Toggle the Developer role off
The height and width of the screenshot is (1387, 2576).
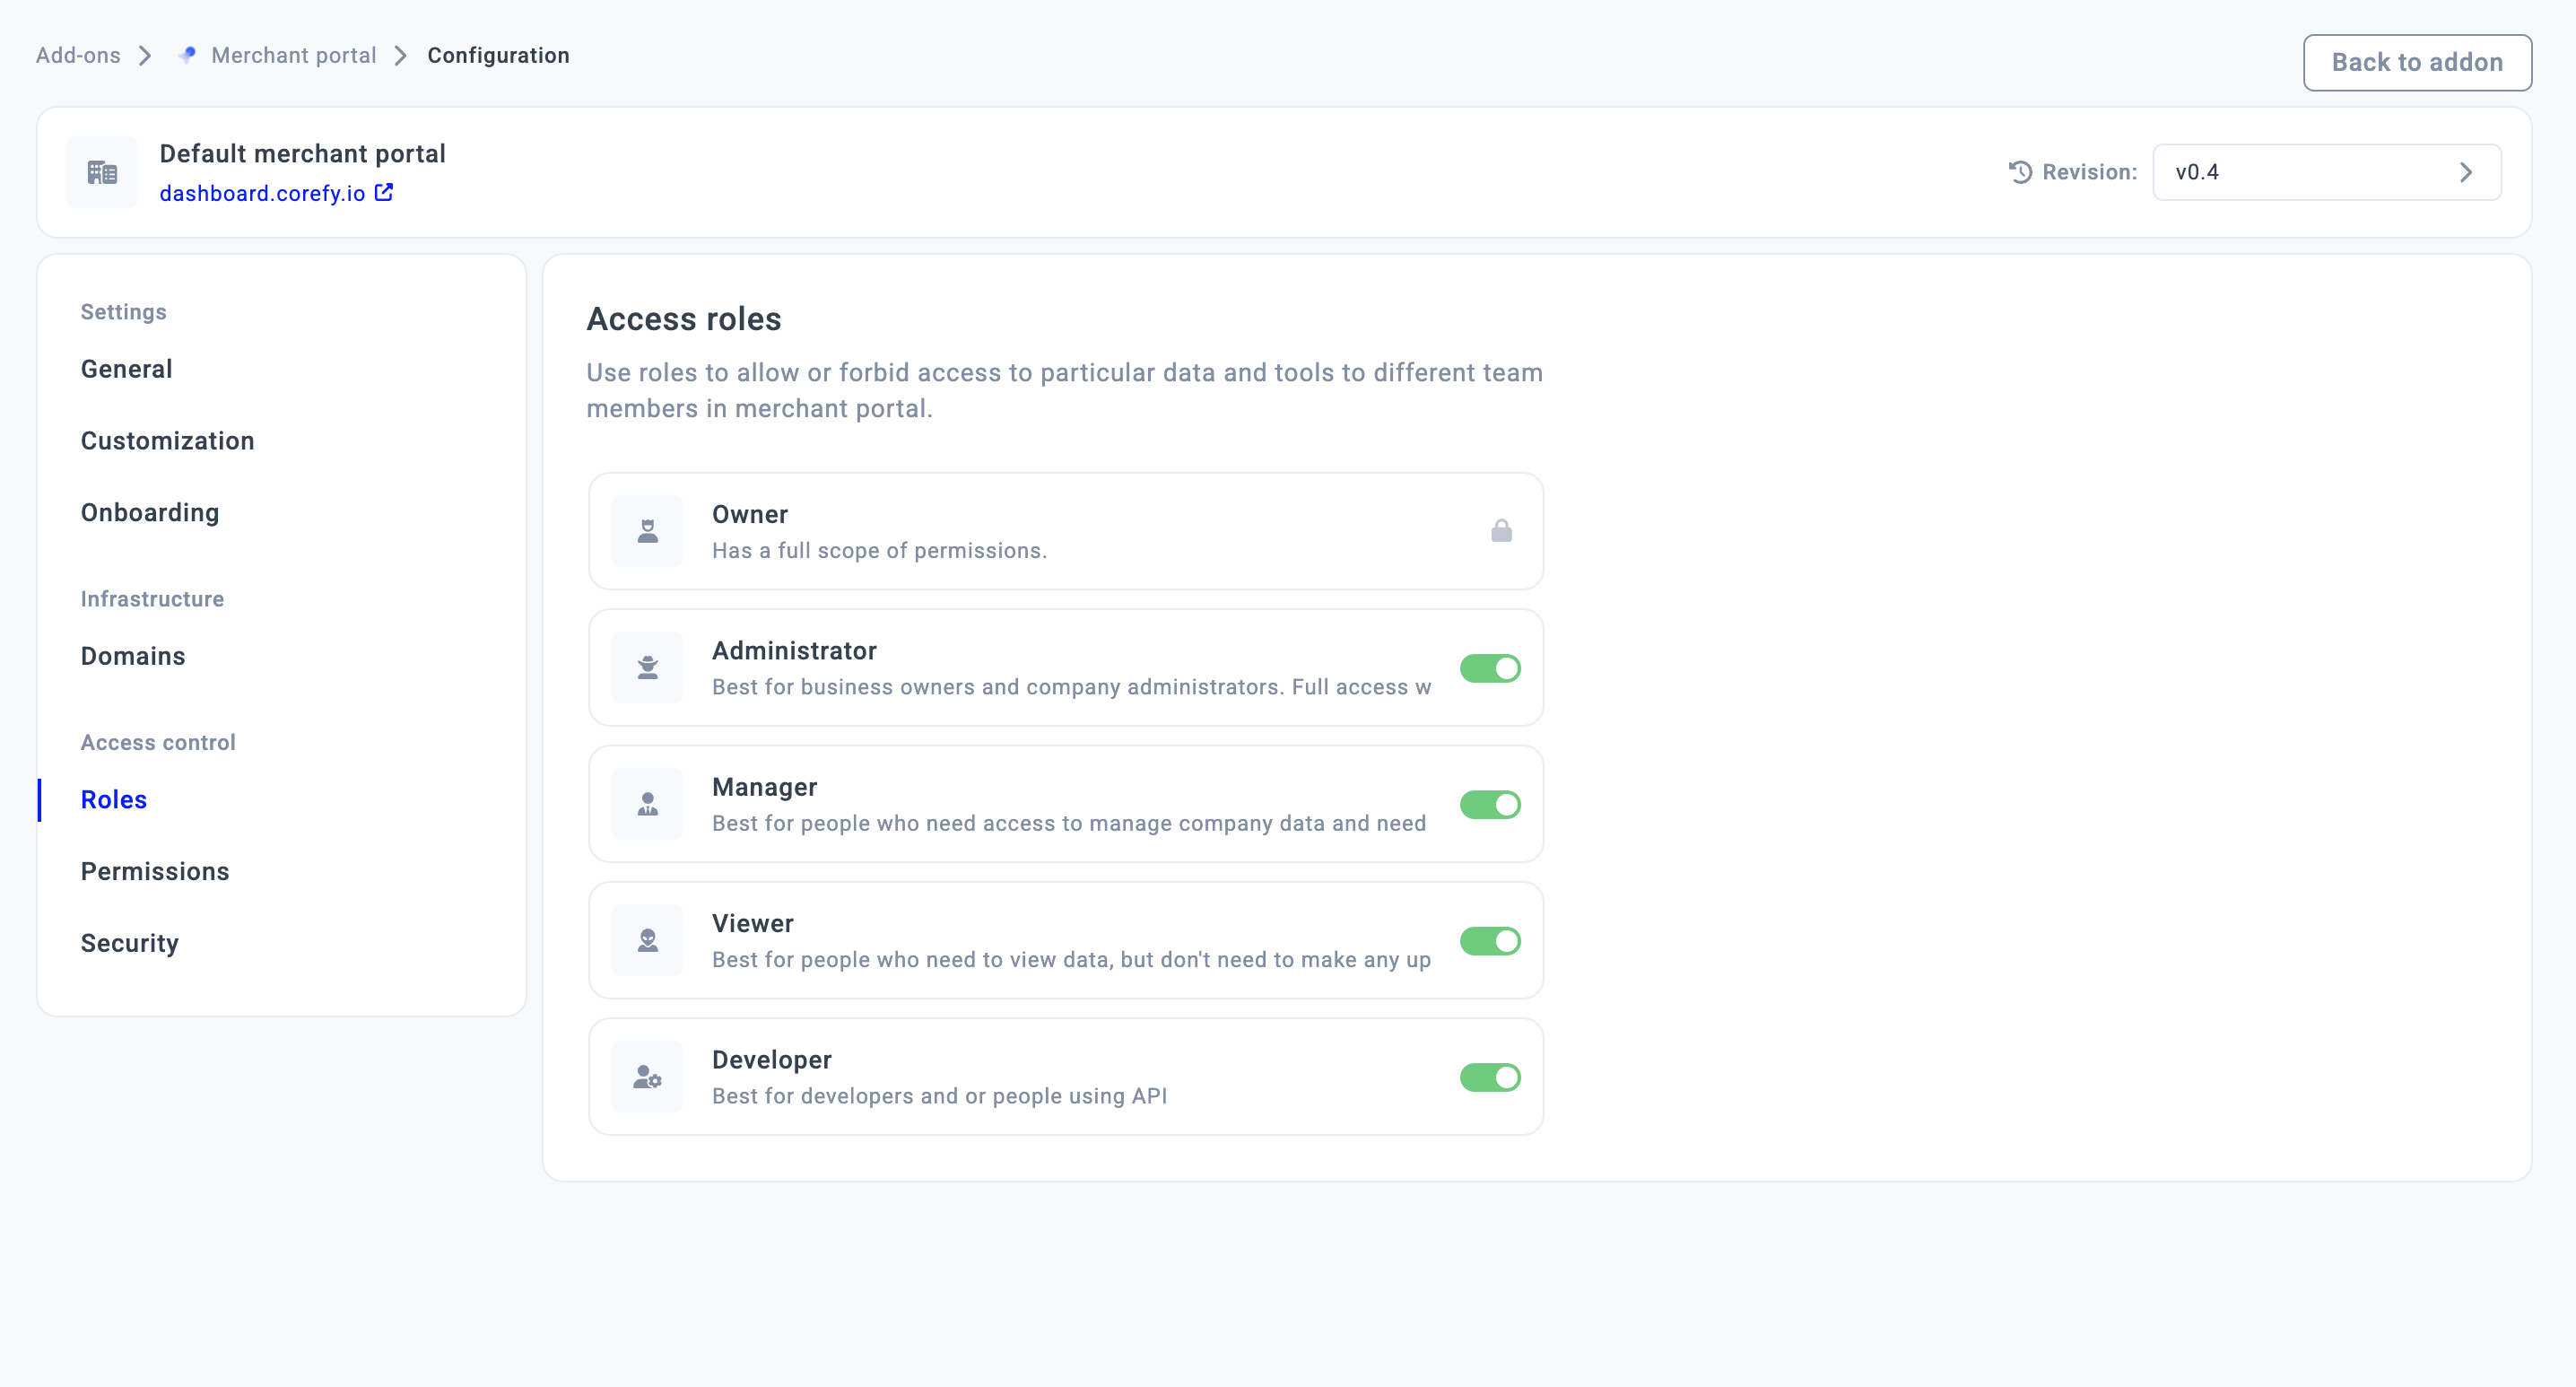click(x=1489, y=1077)
